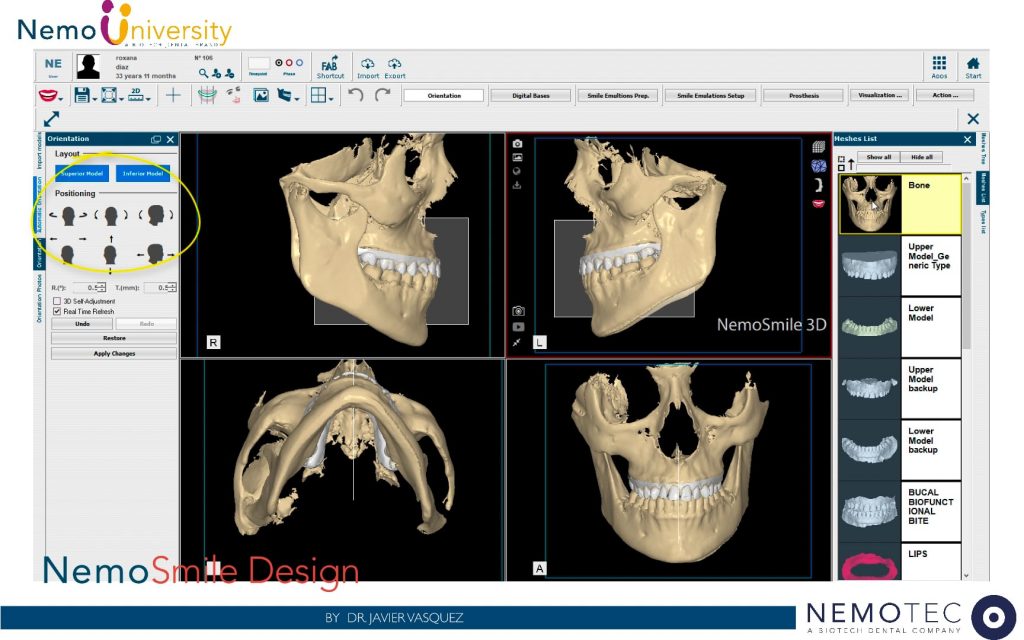1024x640 pixels.
Task: Open the Prosthesis workflow tab
Action: (x=804, y=95)
